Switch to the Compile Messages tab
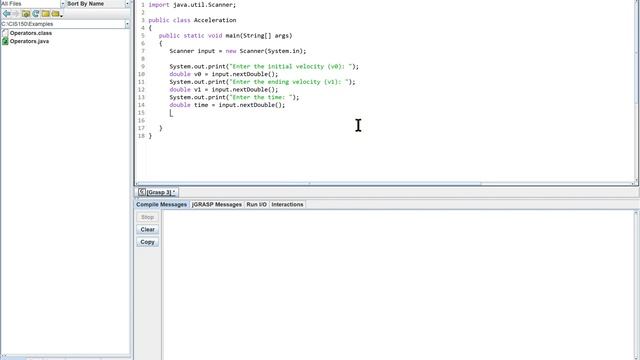This screenshot has width=640, height=360. (x=162, y=204)
